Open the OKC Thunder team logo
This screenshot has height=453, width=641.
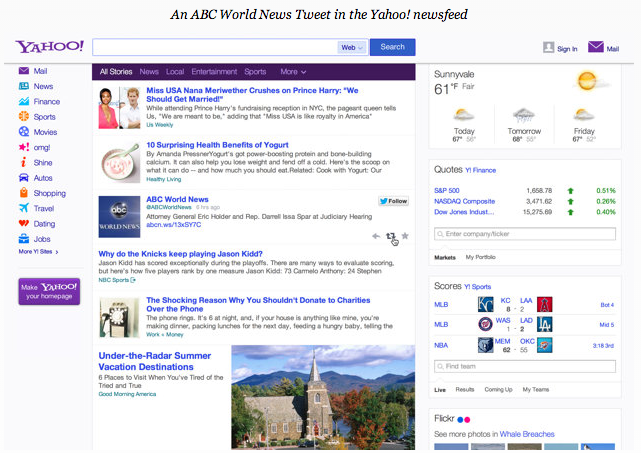pos(545,345)
